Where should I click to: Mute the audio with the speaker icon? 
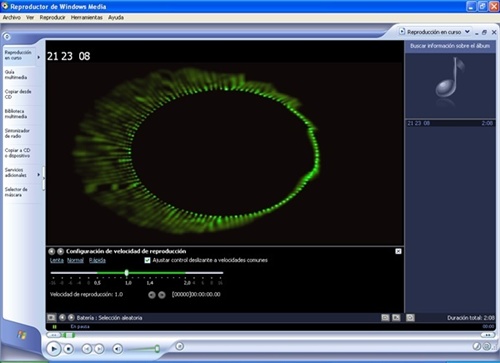click(117, 349)
